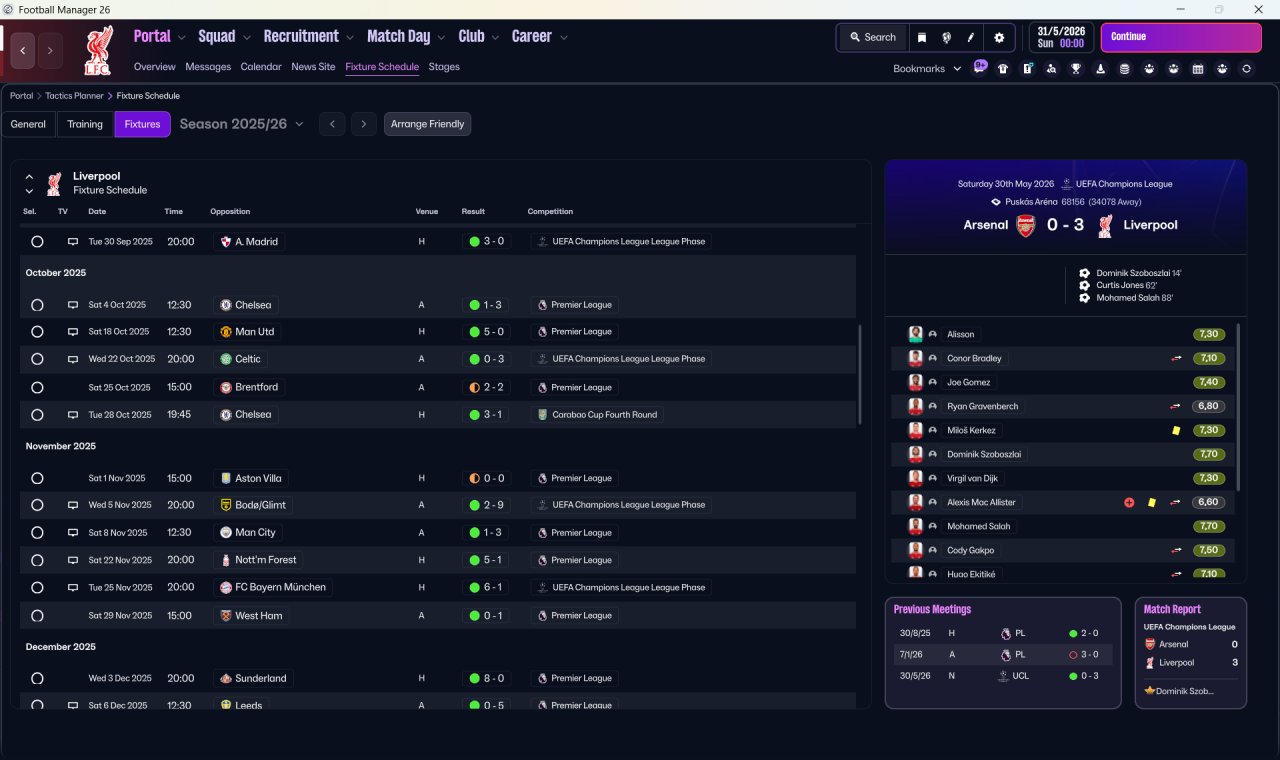Screen dimensions: 1280x760
Task: Click the Continue button
Action: point(1181,37)
